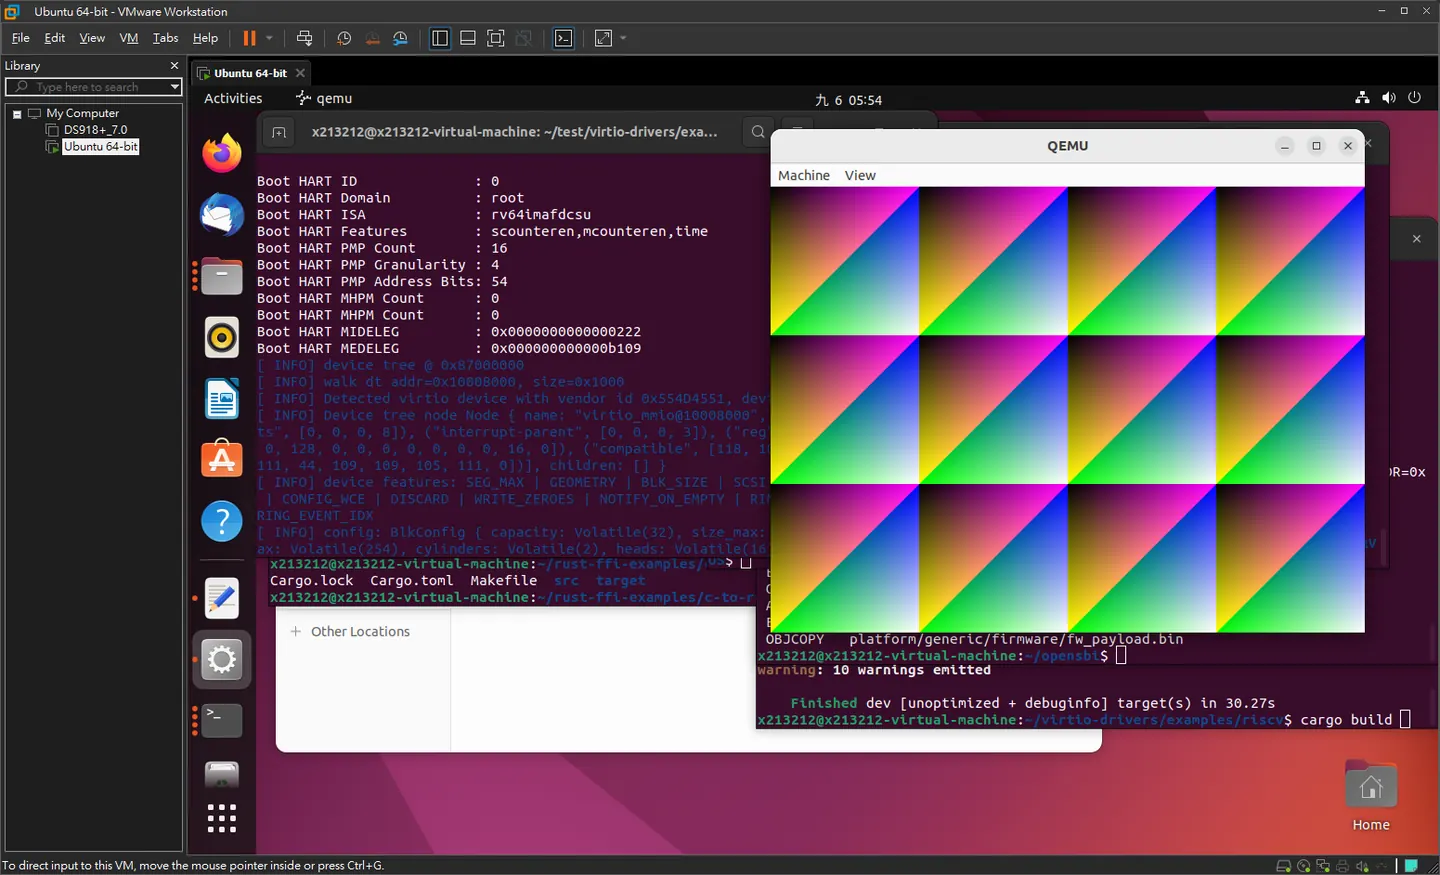
Task: Open the QEMU Machine menu
Action: (804, 175)
